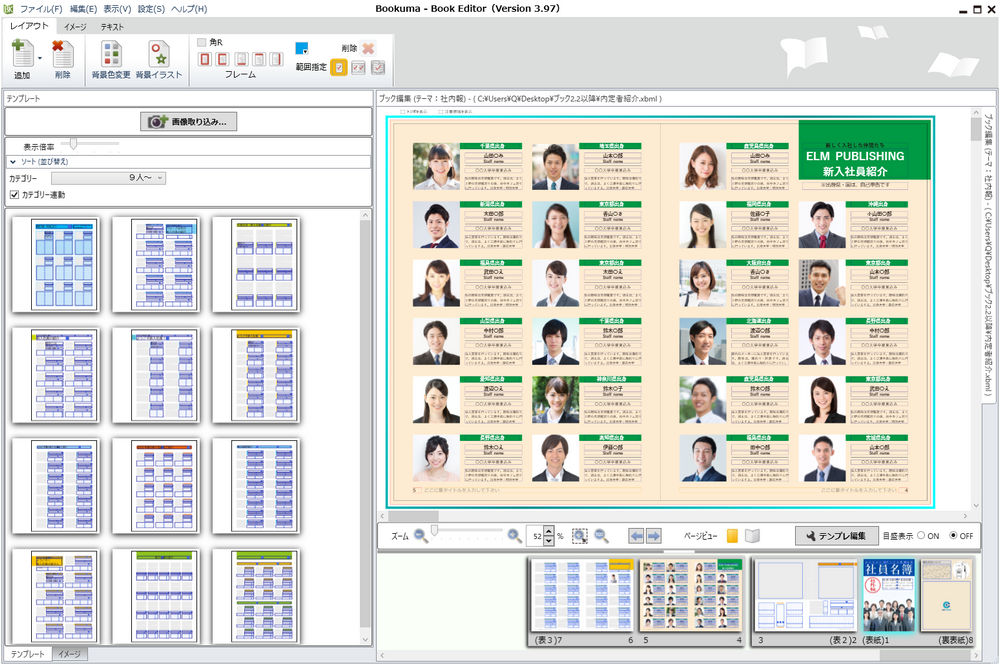
Task: Select the 社員名簿 cover thumbnail at bottom
Action: tap(888, 594)
